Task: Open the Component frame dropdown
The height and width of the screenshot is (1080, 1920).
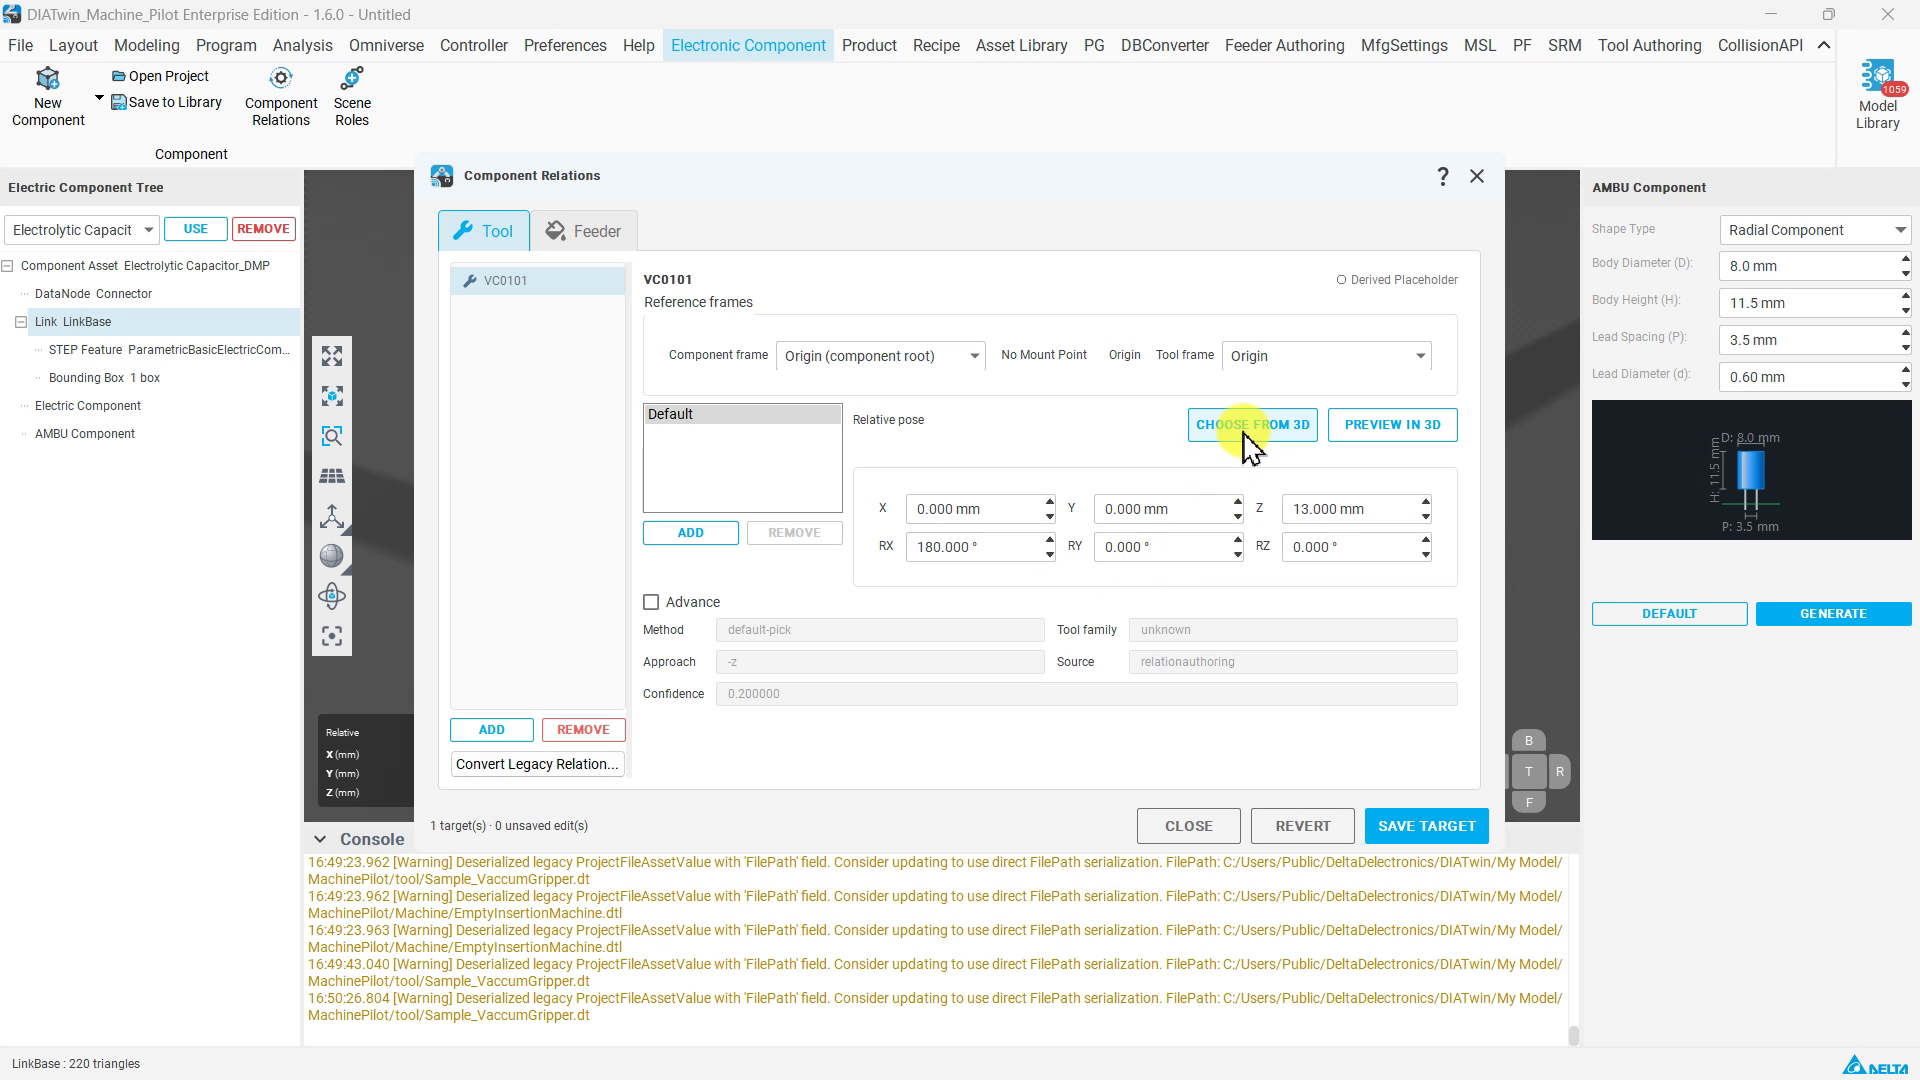Action: click(880, 356)
